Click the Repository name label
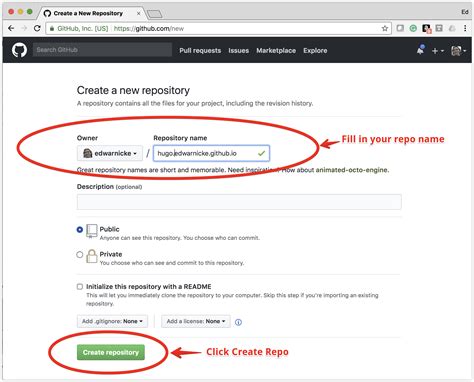This screenshot has width=474, height=382. (x=180, y=138)
